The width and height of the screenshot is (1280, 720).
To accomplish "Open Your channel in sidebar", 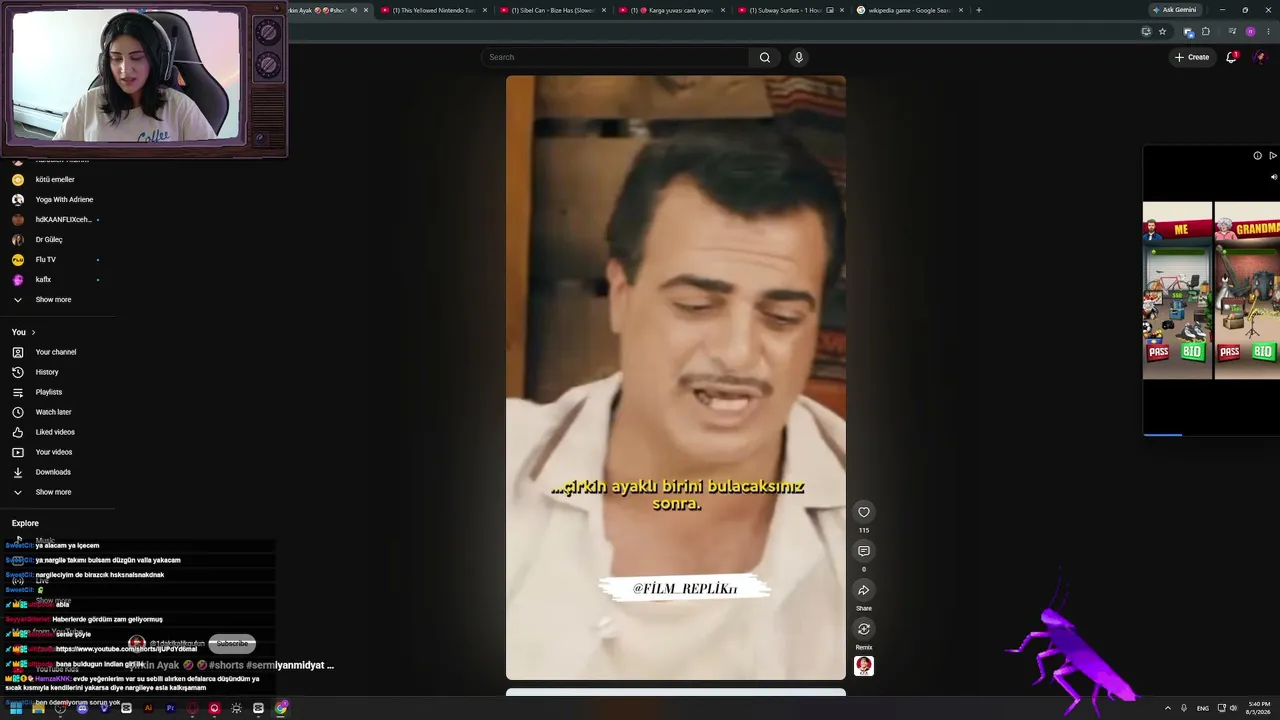I will click(56, 352).
